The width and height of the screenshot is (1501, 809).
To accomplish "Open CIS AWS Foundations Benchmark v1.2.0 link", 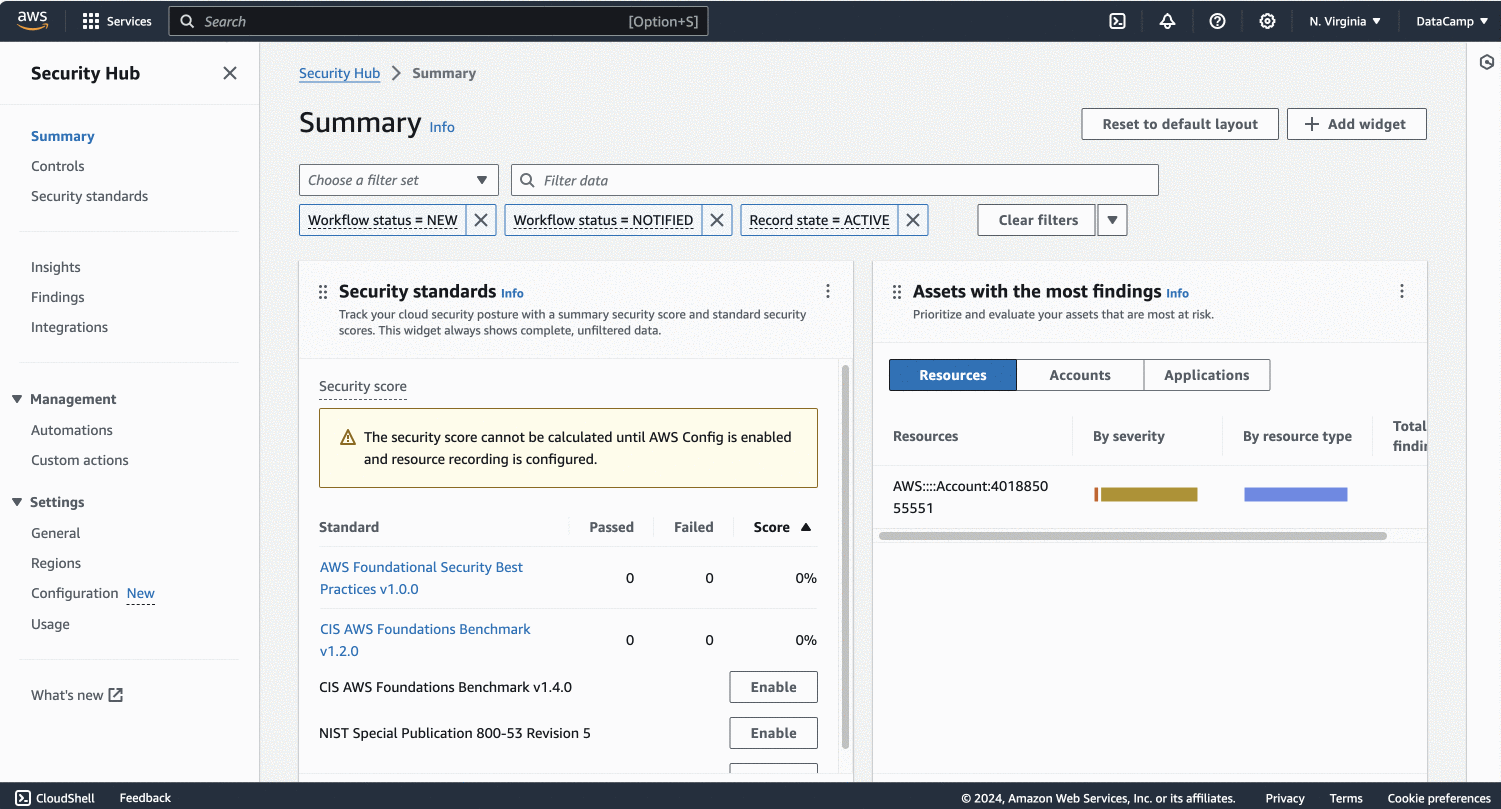I will (x=425, y=640).
